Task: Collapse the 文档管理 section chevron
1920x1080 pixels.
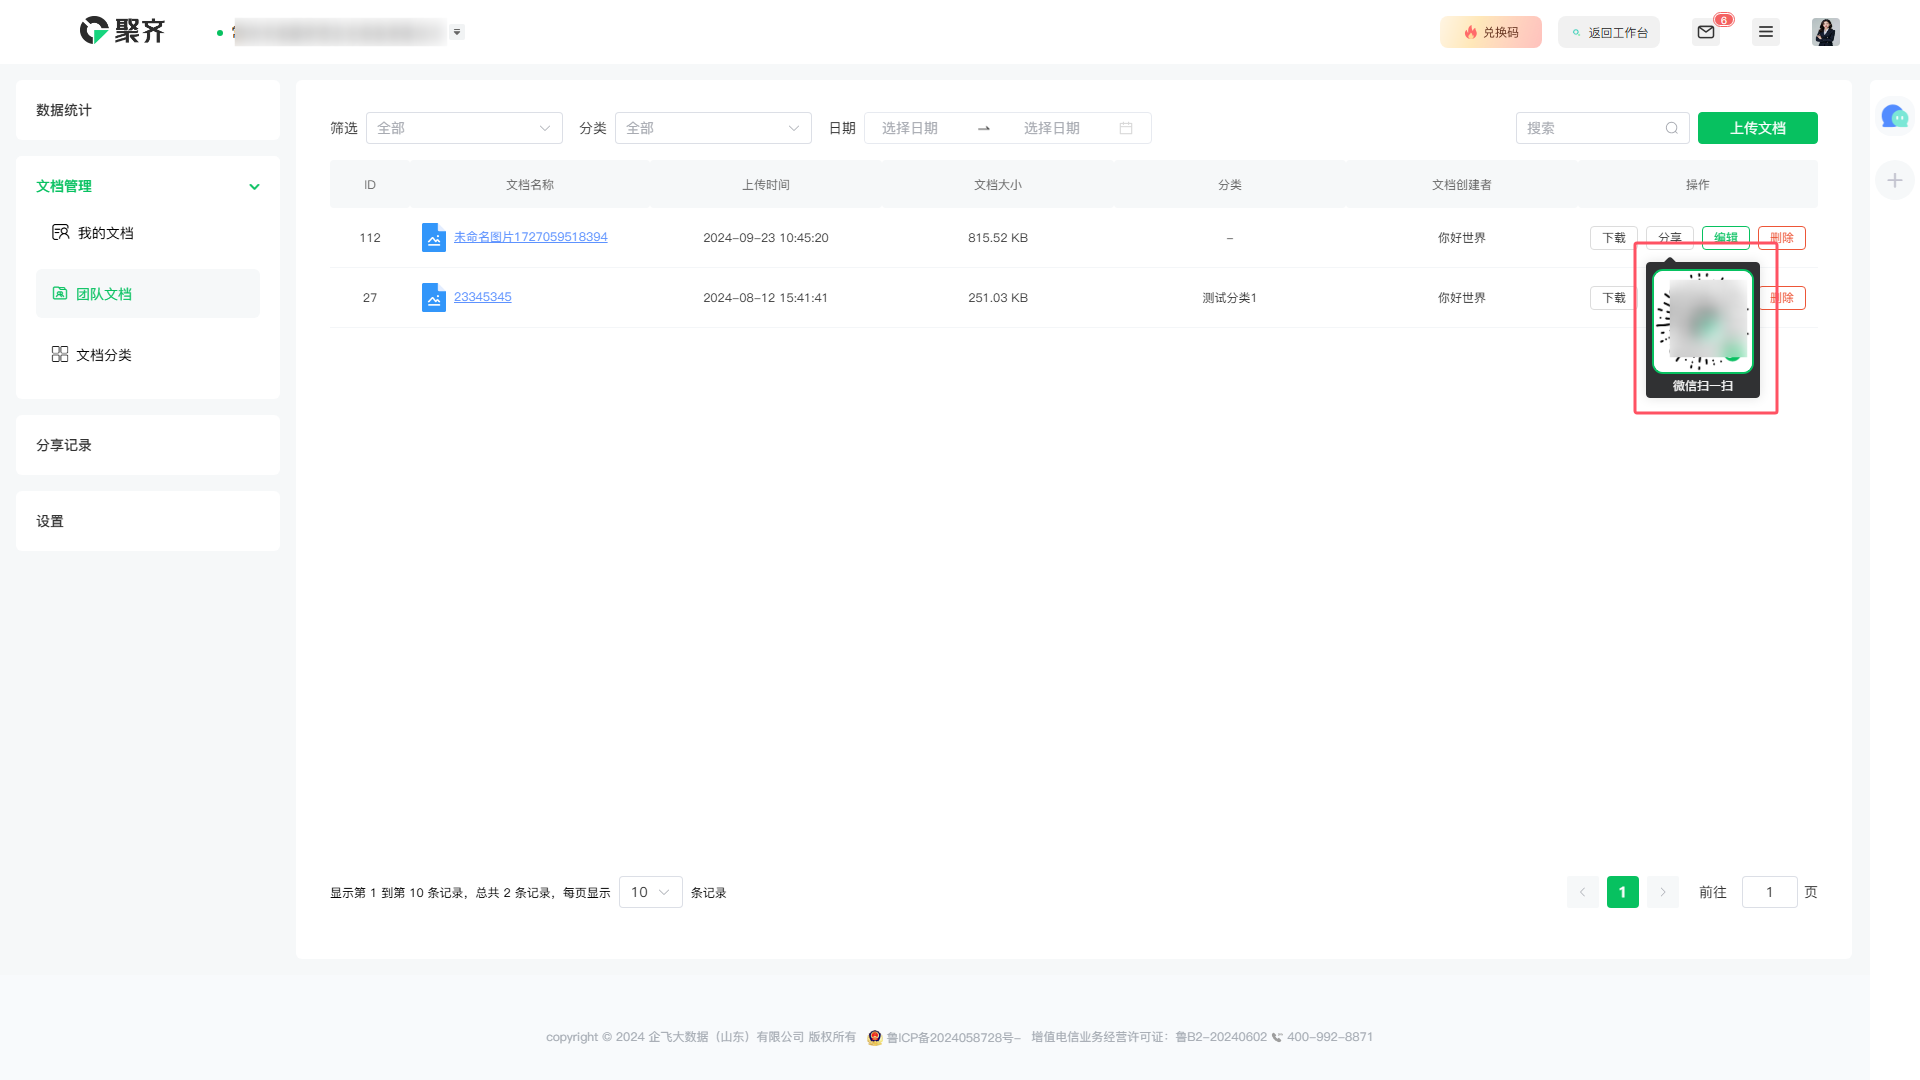Action: (x=254, y=186)
